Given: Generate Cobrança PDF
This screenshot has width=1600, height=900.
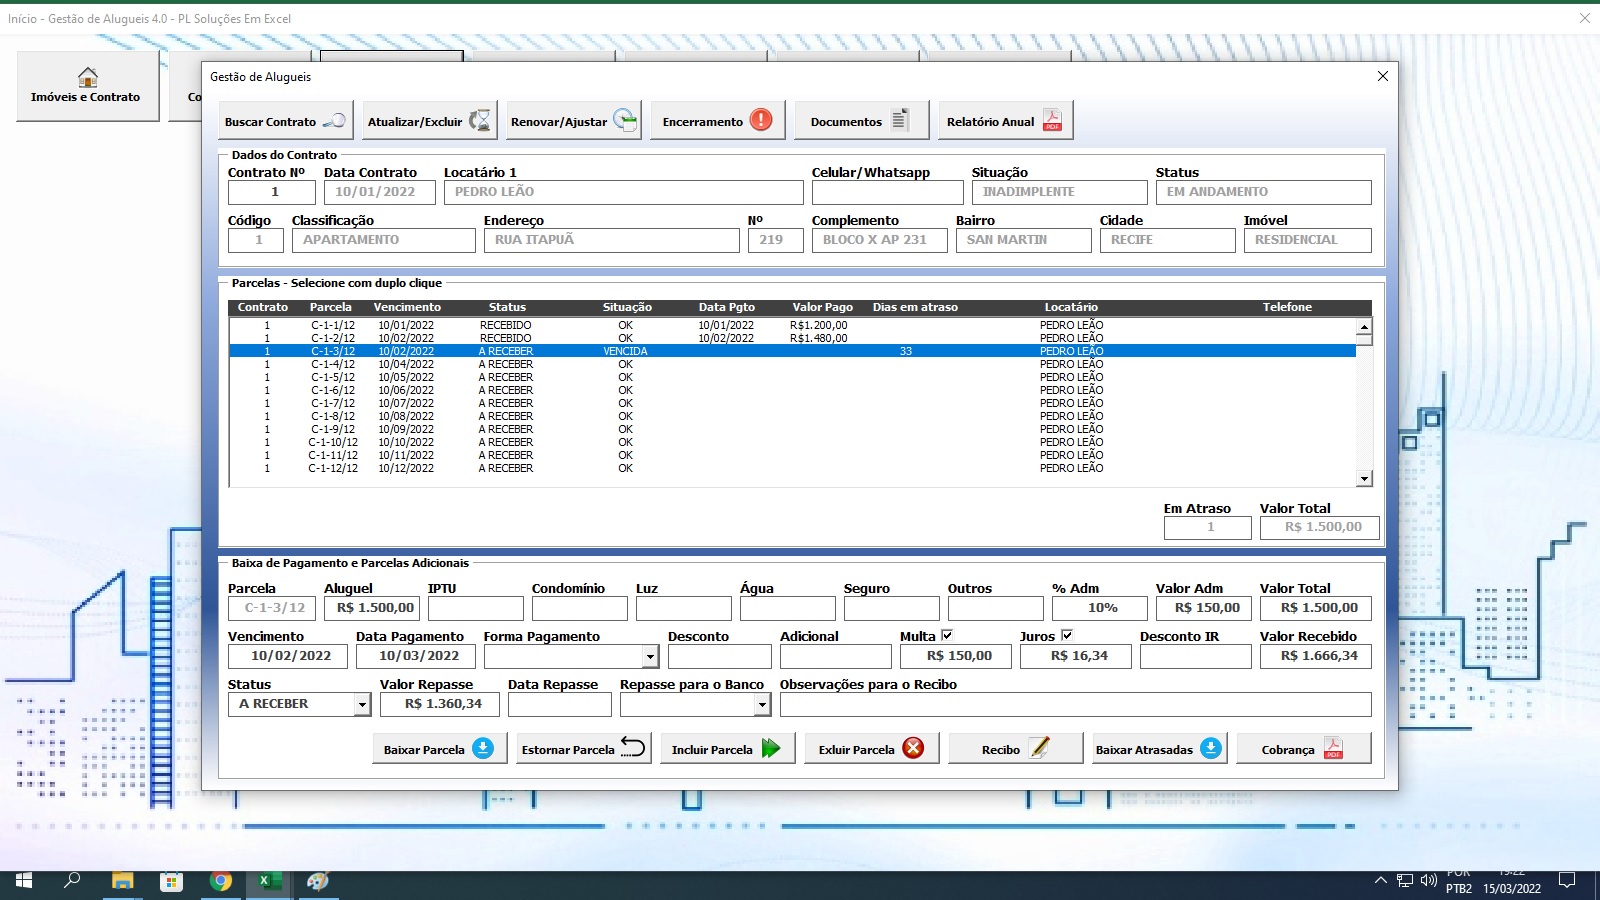Looking at the screenshot, I should coord(1303,749).
